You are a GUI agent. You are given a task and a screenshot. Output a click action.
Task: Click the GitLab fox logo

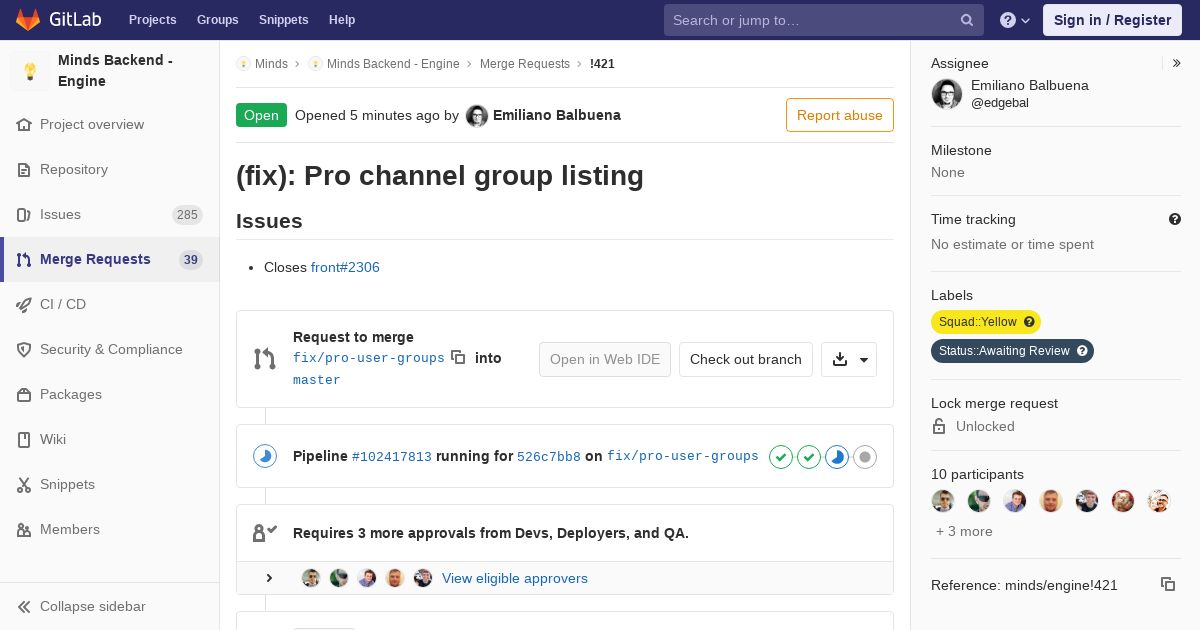[28, 20]
